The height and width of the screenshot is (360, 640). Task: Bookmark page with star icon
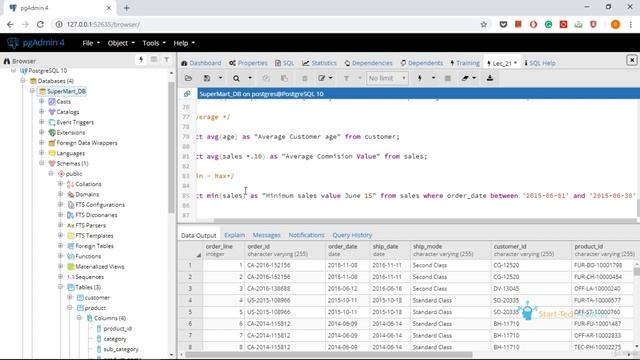click(484, 24)
